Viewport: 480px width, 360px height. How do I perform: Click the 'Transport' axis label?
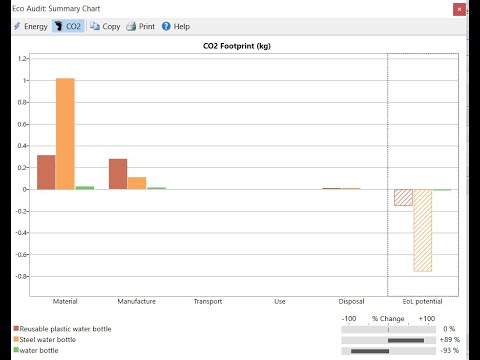[208, 301]
